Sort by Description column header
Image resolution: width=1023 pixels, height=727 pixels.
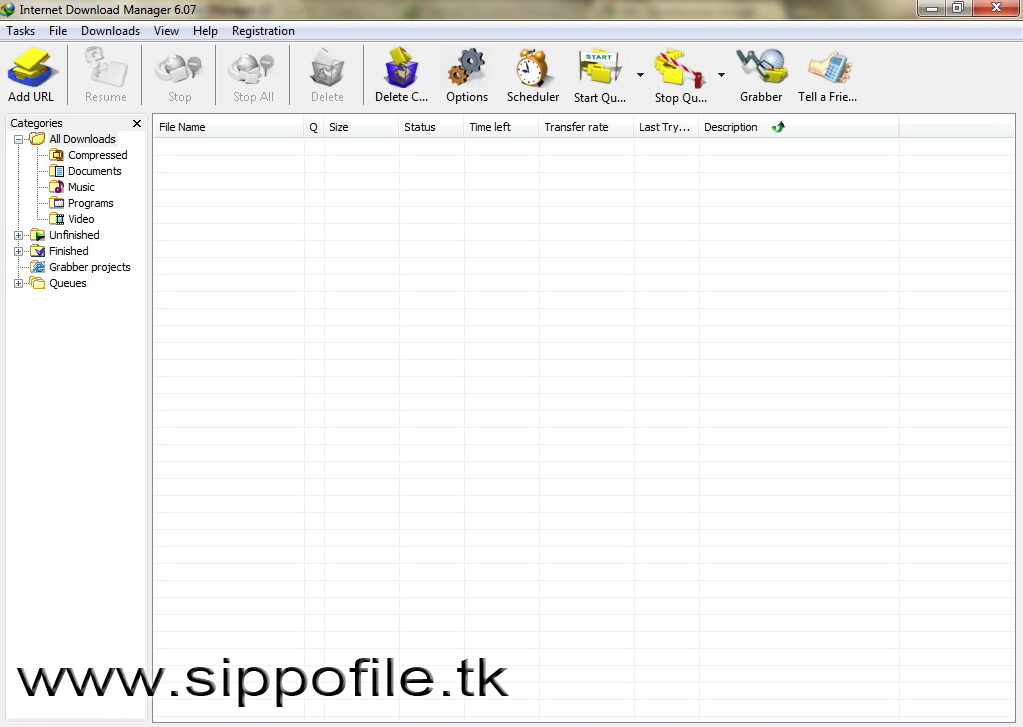pos(799,127)
